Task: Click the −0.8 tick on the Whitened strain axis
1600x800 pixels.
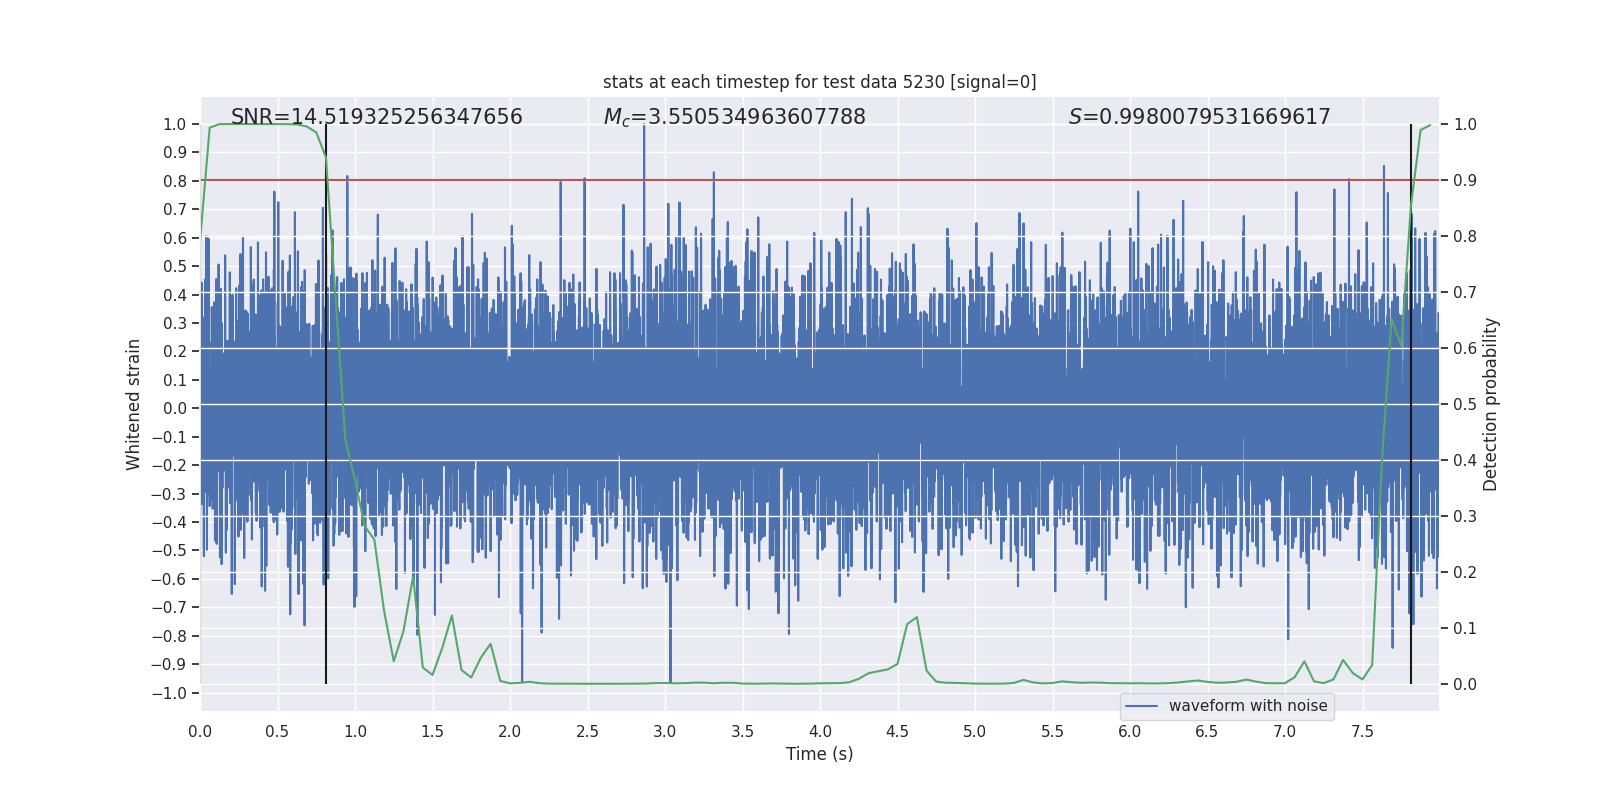Action: click(x=168, y=636)
